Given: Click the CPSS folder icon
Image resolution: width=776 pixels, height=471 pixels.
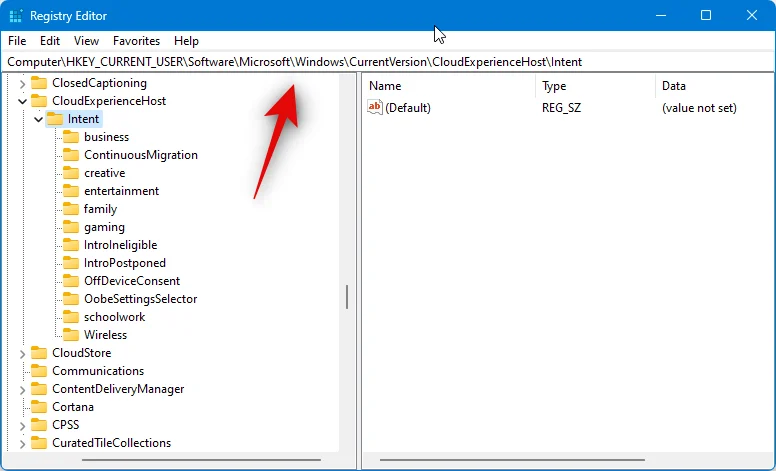Looking at the screenshot, I should [x=39, y=425].
